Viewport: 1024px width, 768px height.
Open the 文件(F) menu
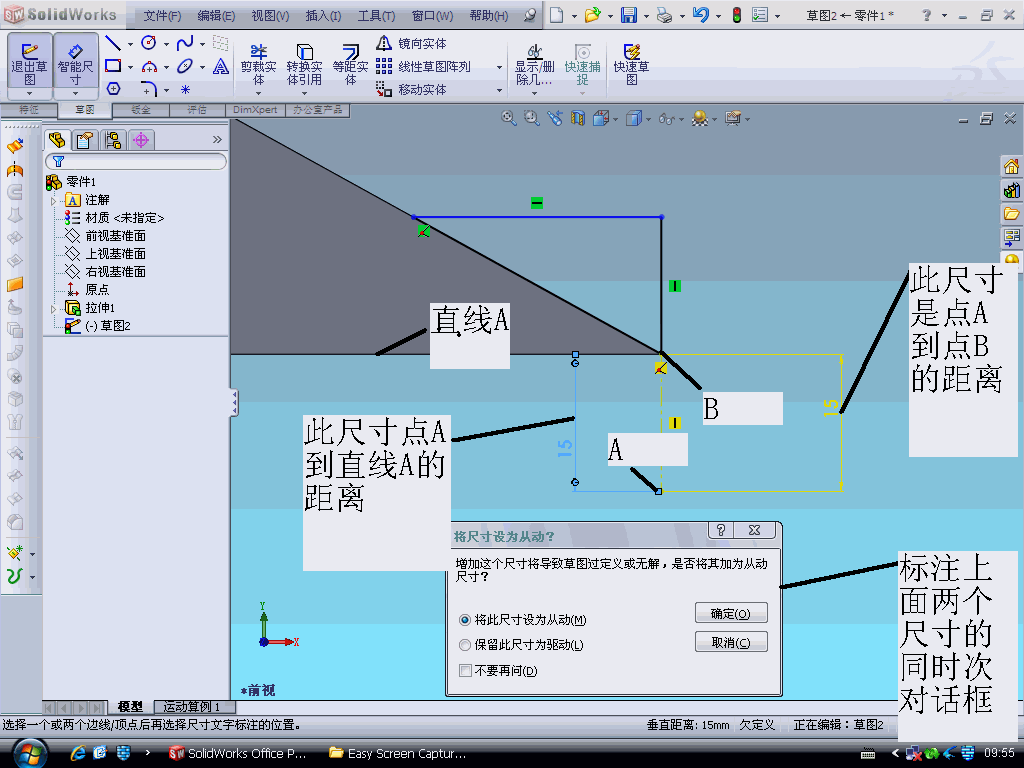[162, 16]
